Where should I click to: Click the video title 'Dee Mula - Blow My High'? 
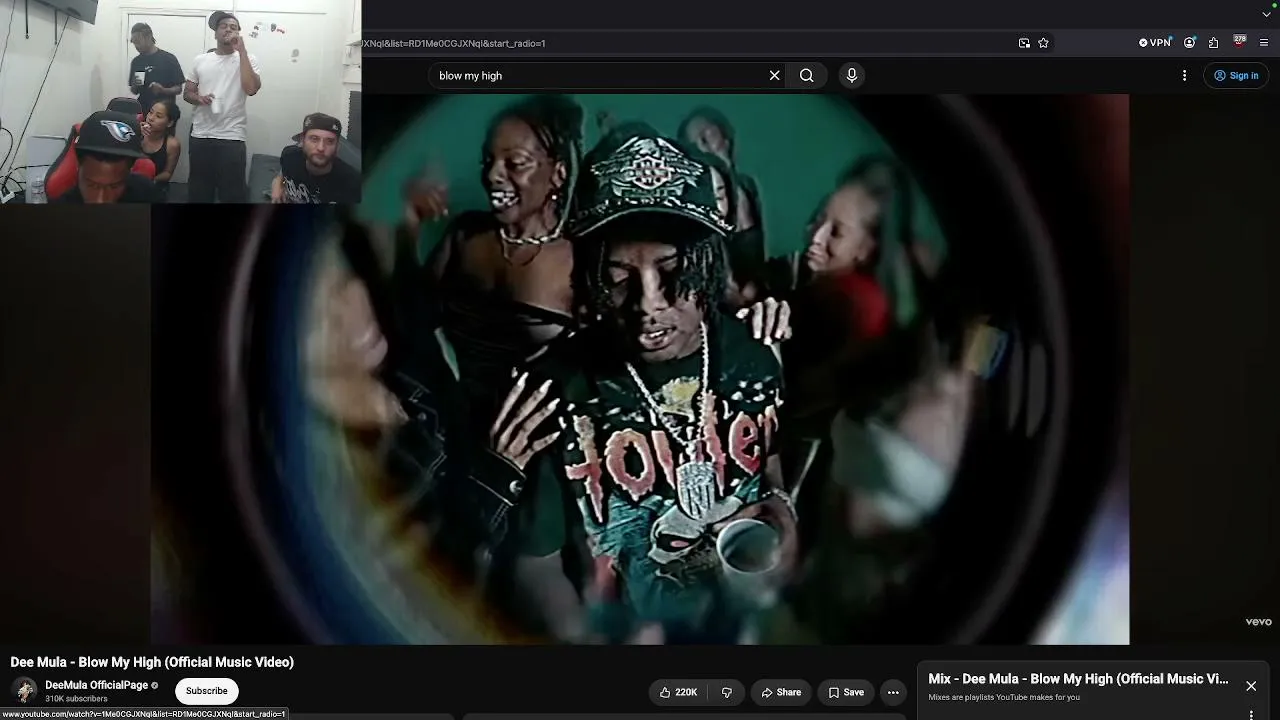(152, 662)
